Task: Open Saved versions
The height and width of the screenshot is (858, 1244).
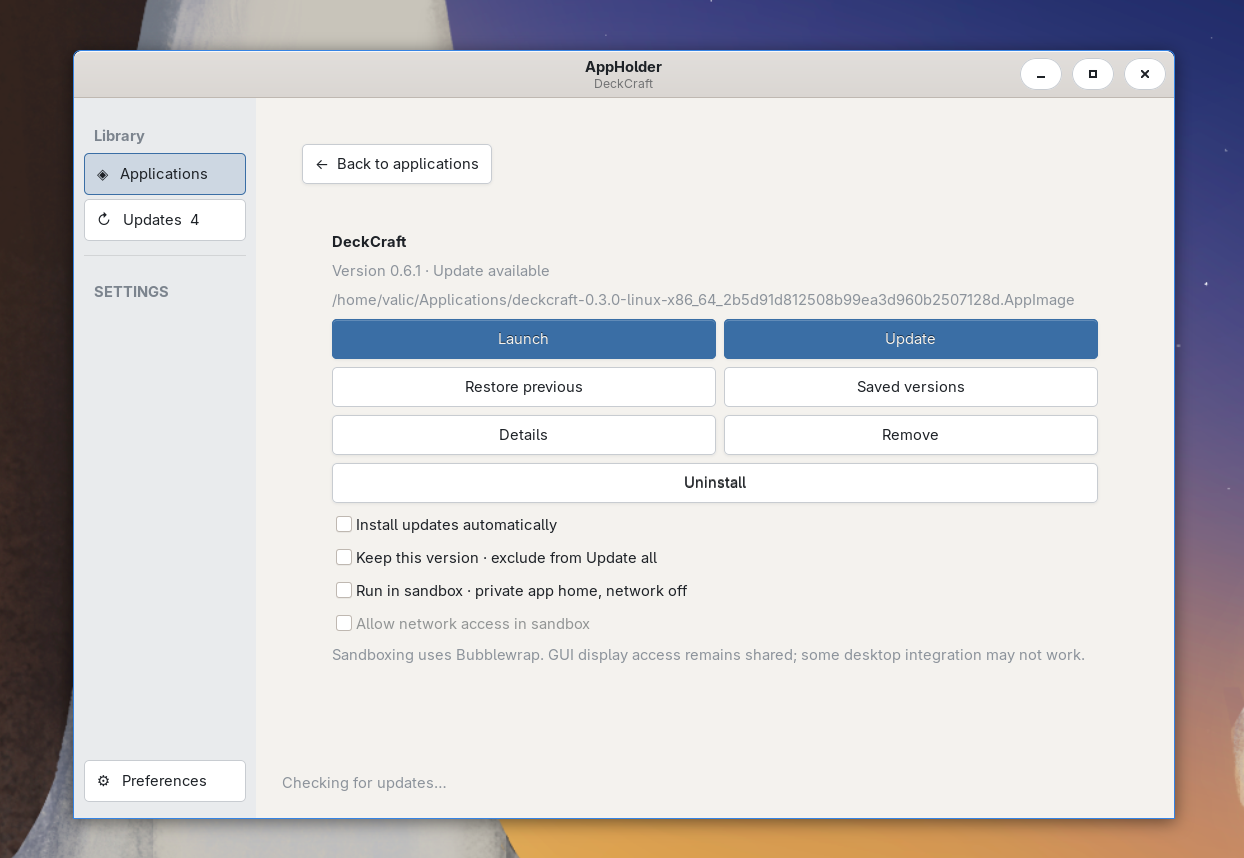Action: coord(911,387)
